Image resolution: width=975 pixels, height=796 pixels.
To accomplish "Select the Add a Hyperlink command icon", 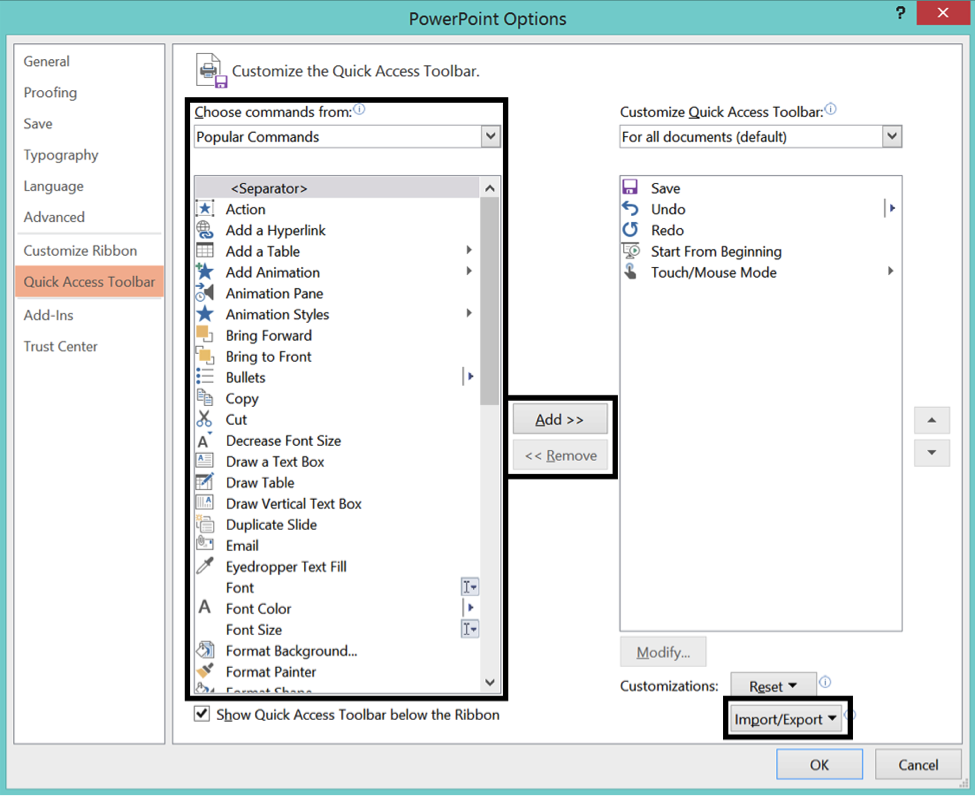I will click(x=207, y=230).
